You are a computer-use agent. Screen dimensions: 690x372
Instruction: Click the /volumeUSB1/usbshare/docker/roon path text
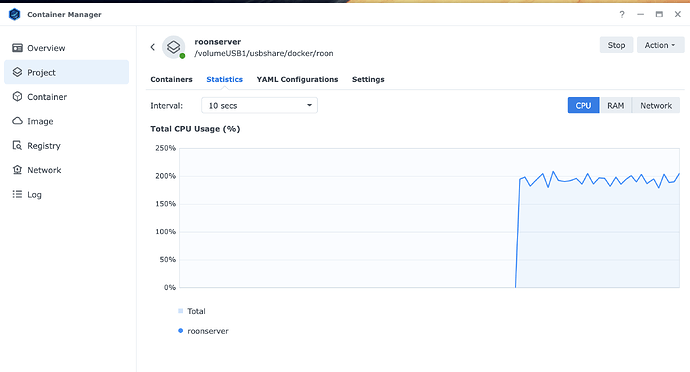[x=264, y=53]
